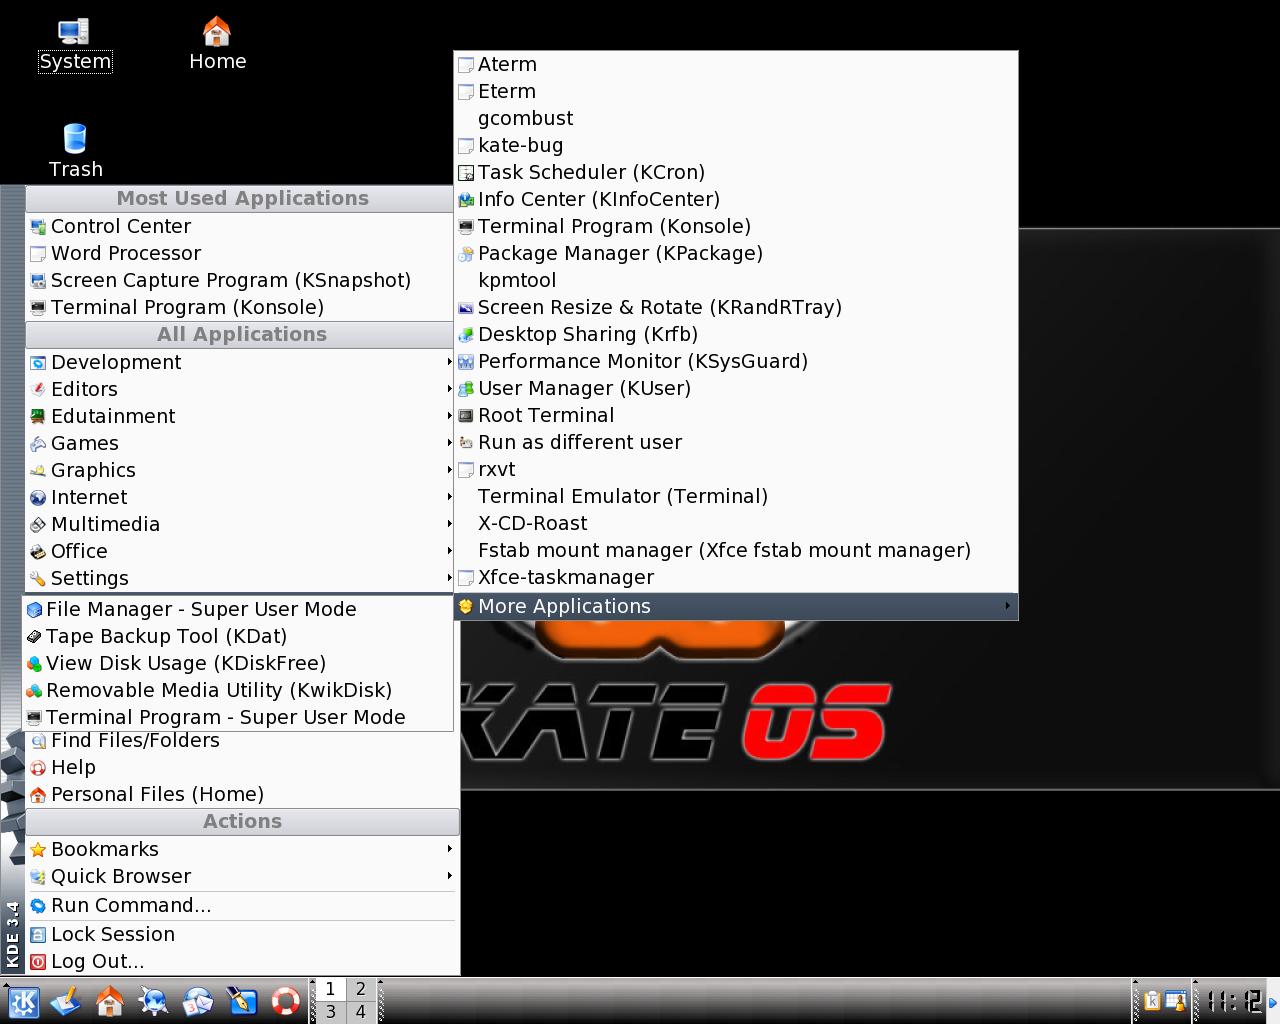Click the Klipper clipboard tray icon

pyautogui.click(x=1152, y=1001)
